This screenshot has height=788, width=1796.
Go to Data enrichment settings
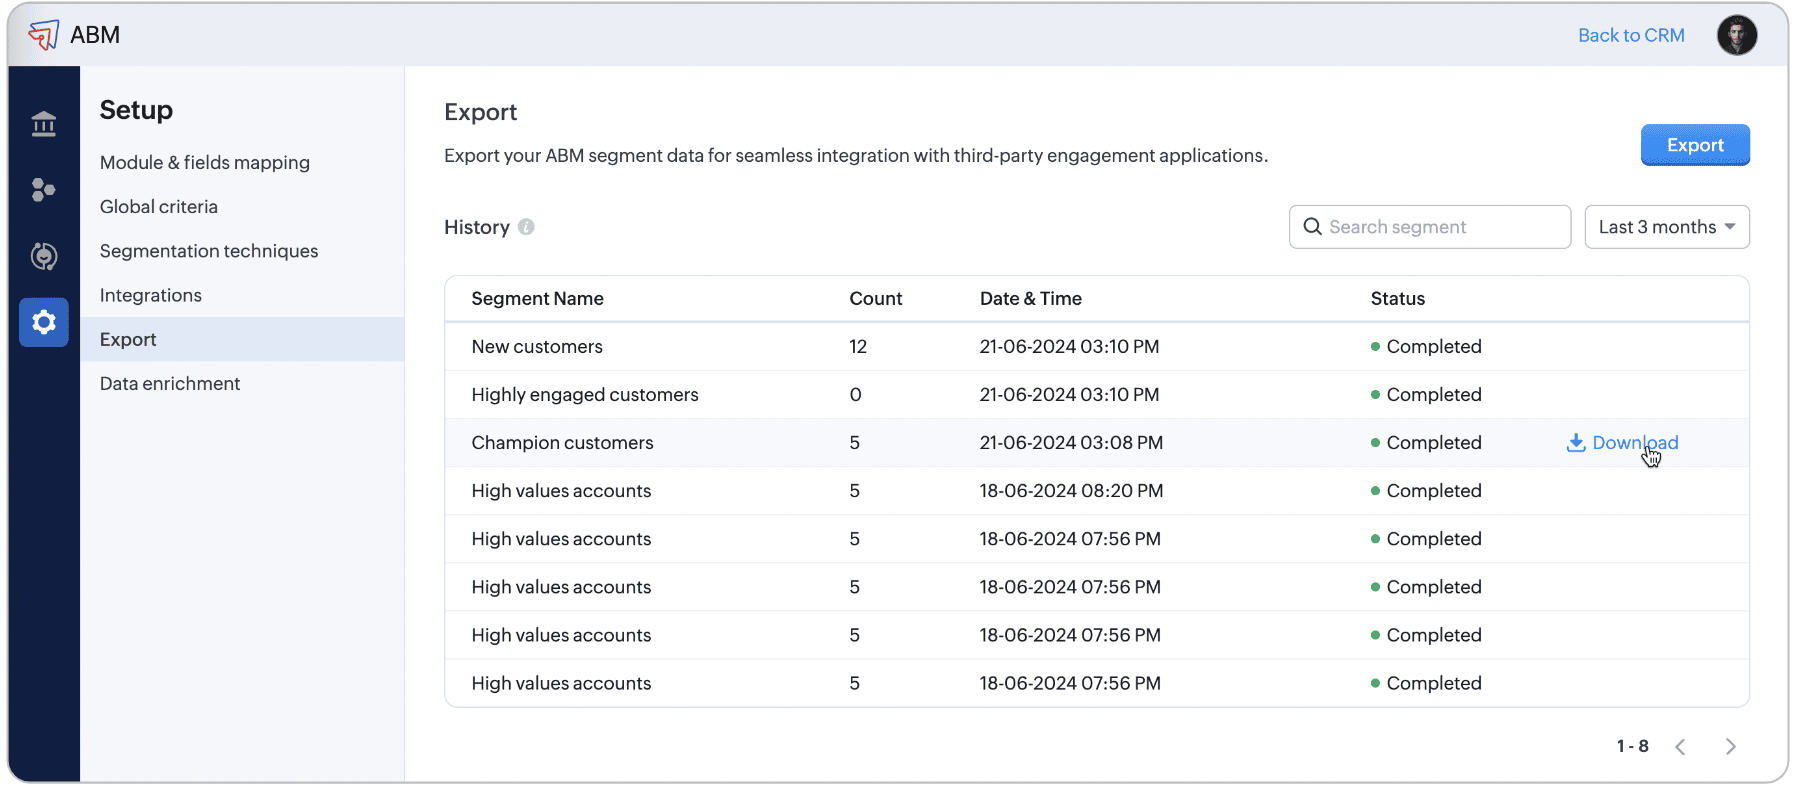coord(170,384)
